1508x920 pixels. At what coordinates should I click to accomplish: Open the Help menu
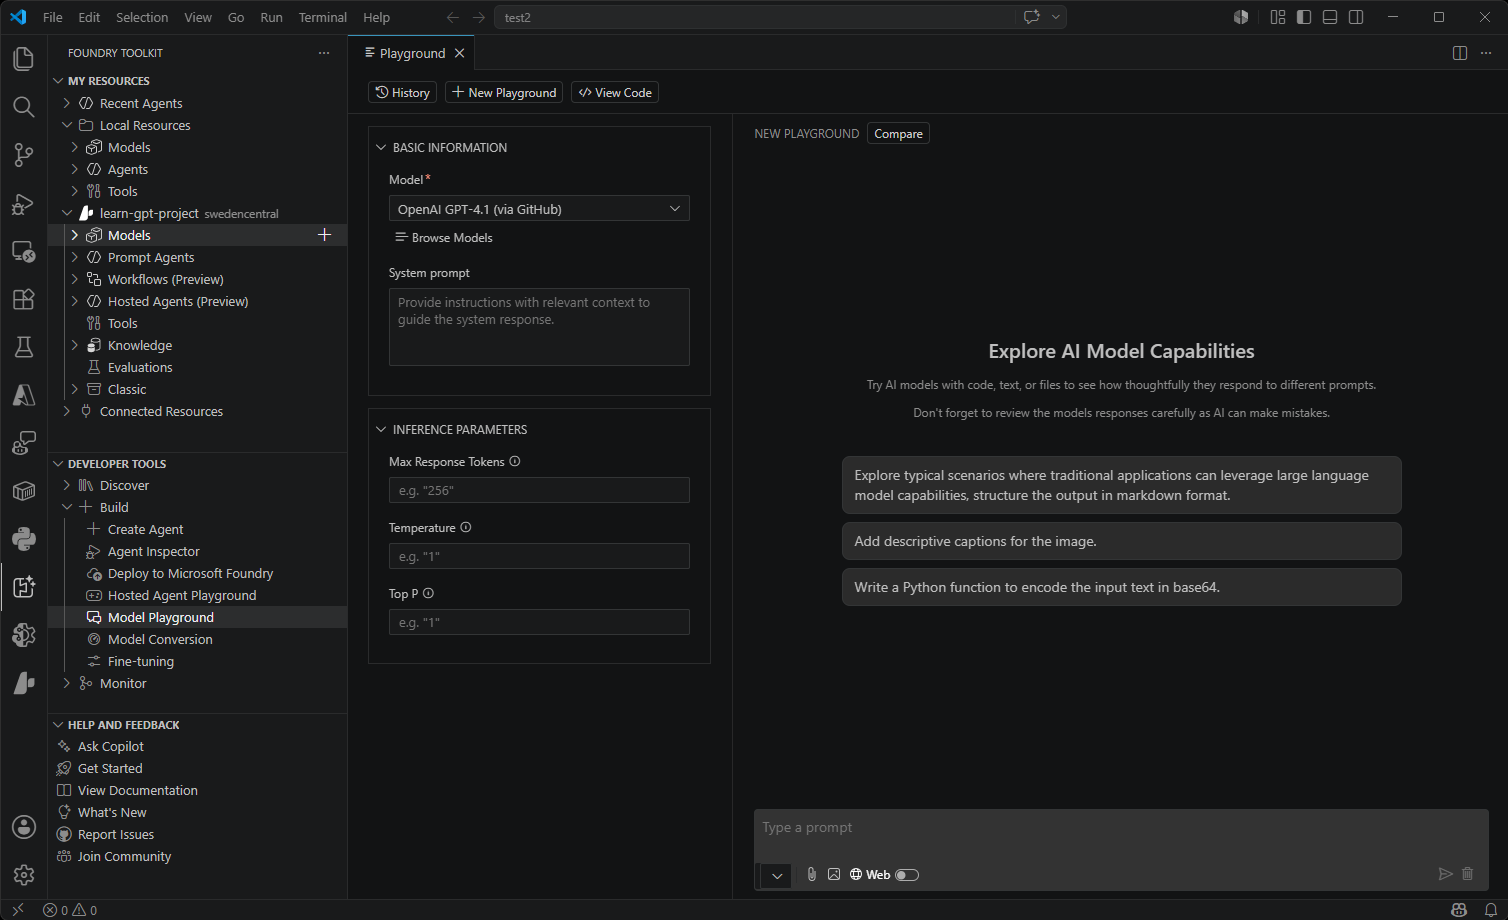[x=377, y=17]
